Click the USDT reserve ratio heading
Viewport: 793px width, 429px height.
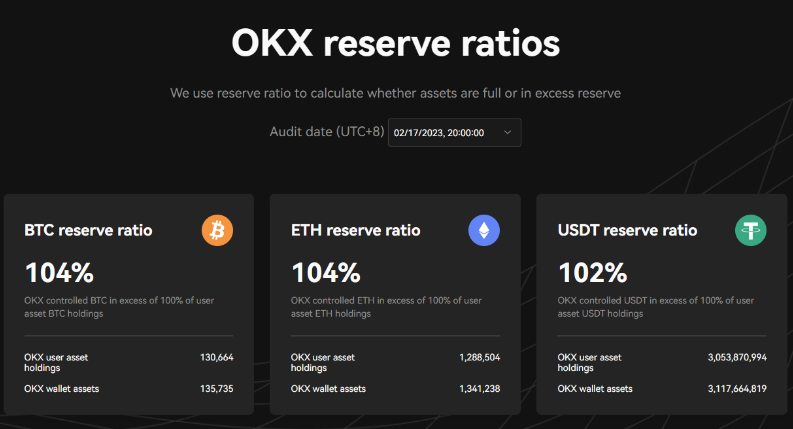pos(625,230)
